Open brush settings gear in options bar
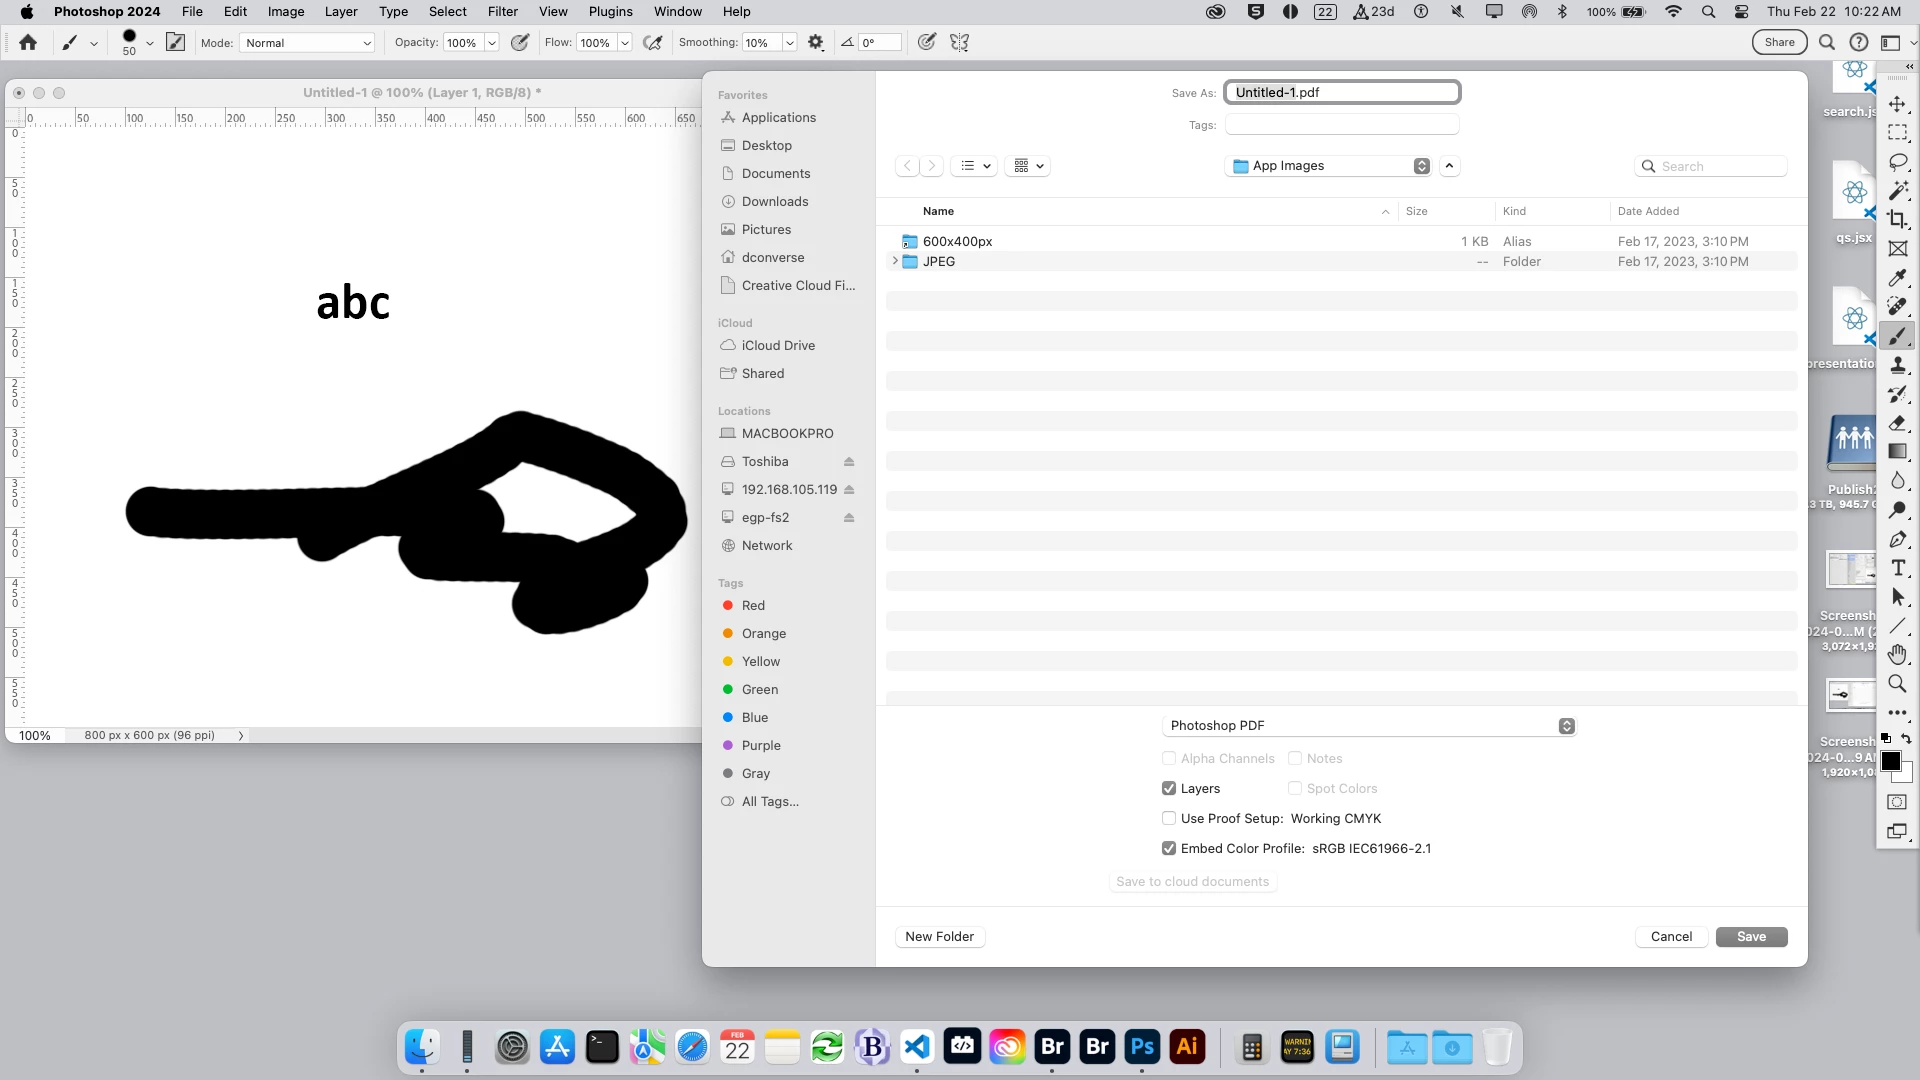This screenshot has height=1080, width=1920. pyautogui.click(x=816, y=43)
